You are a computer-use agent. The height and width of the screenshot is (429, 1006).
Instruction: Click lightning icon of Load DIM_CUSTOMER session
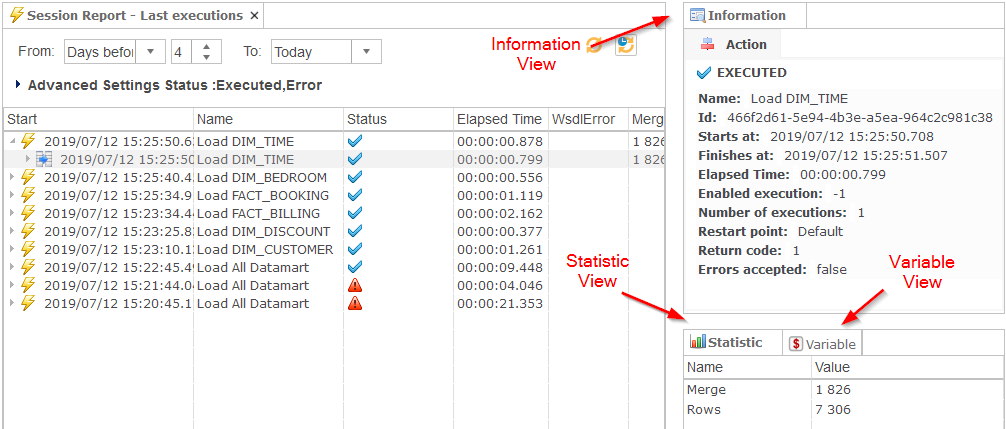coord(28,249)
